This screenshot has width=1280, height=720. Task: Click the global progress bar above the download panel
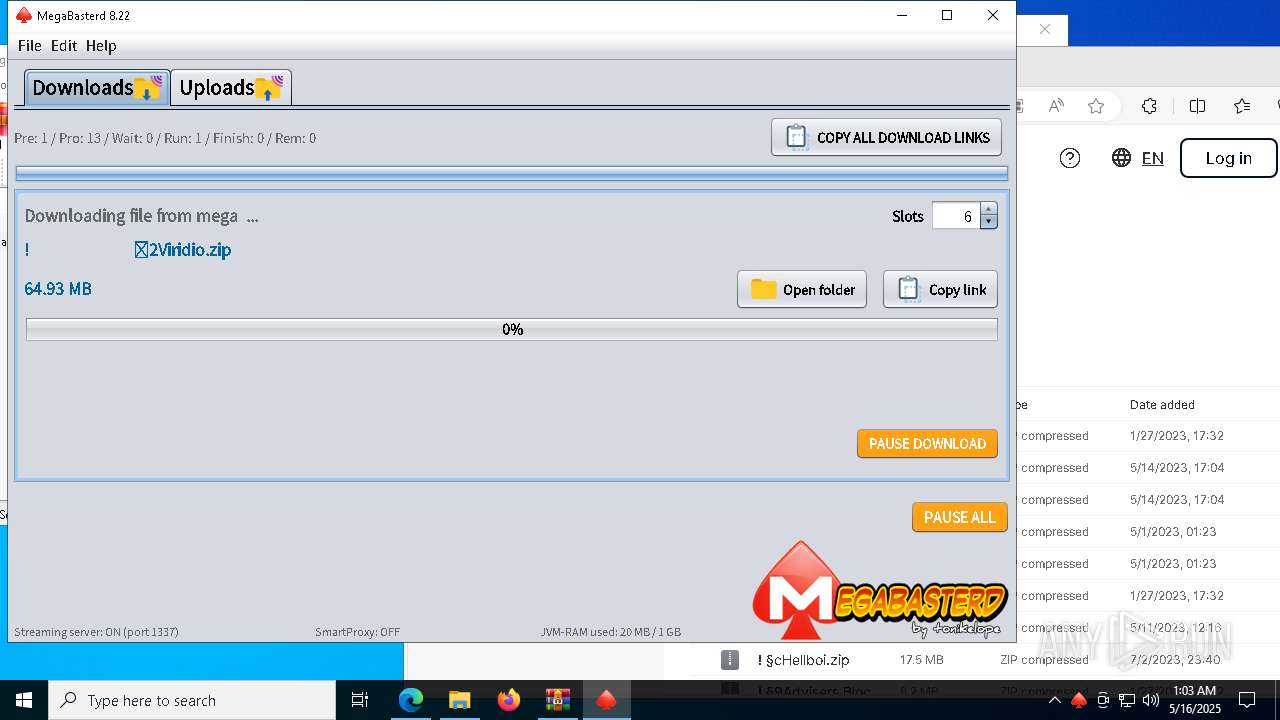[x=512, y=173]
